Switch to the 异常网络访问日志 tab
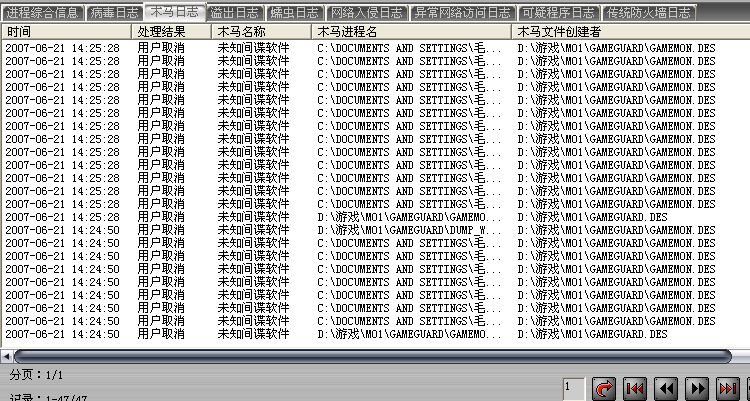 pos(463,12)
